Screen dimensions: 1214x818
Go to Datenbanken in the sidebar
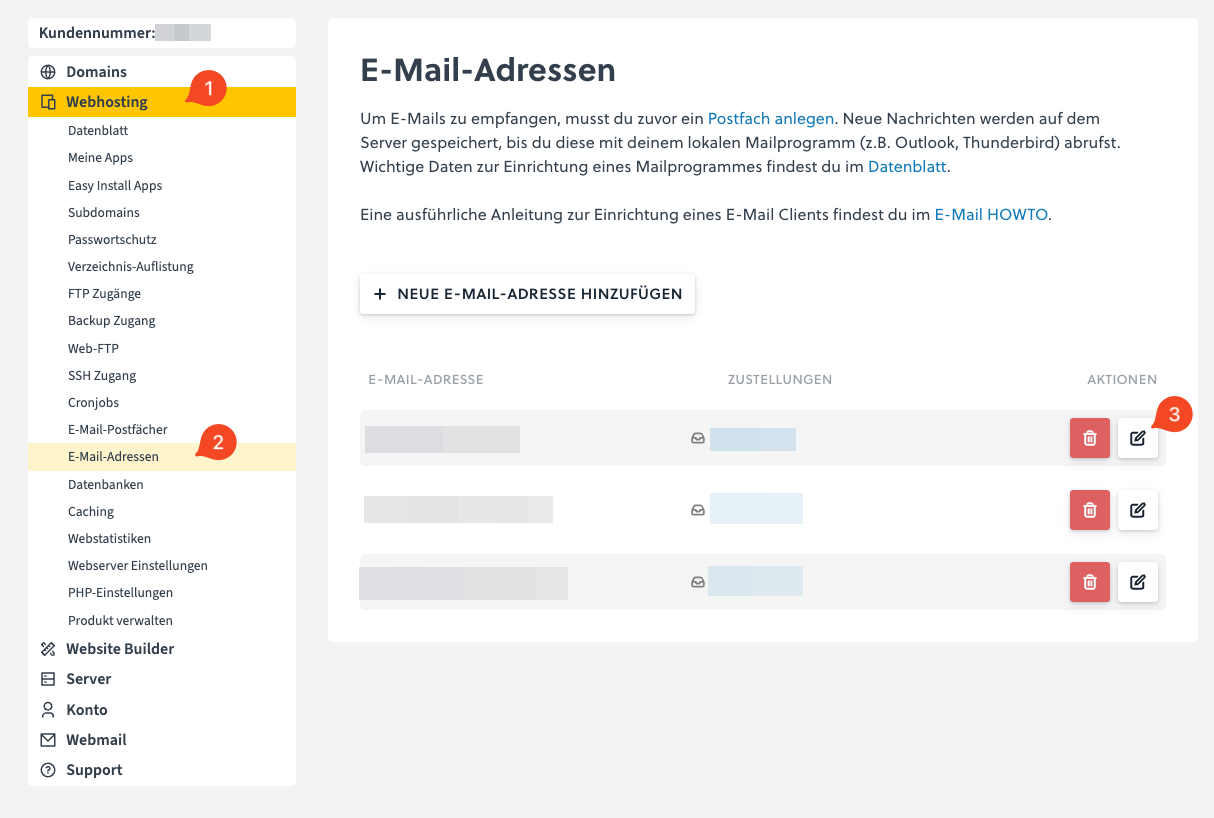[x=105, y=484]
